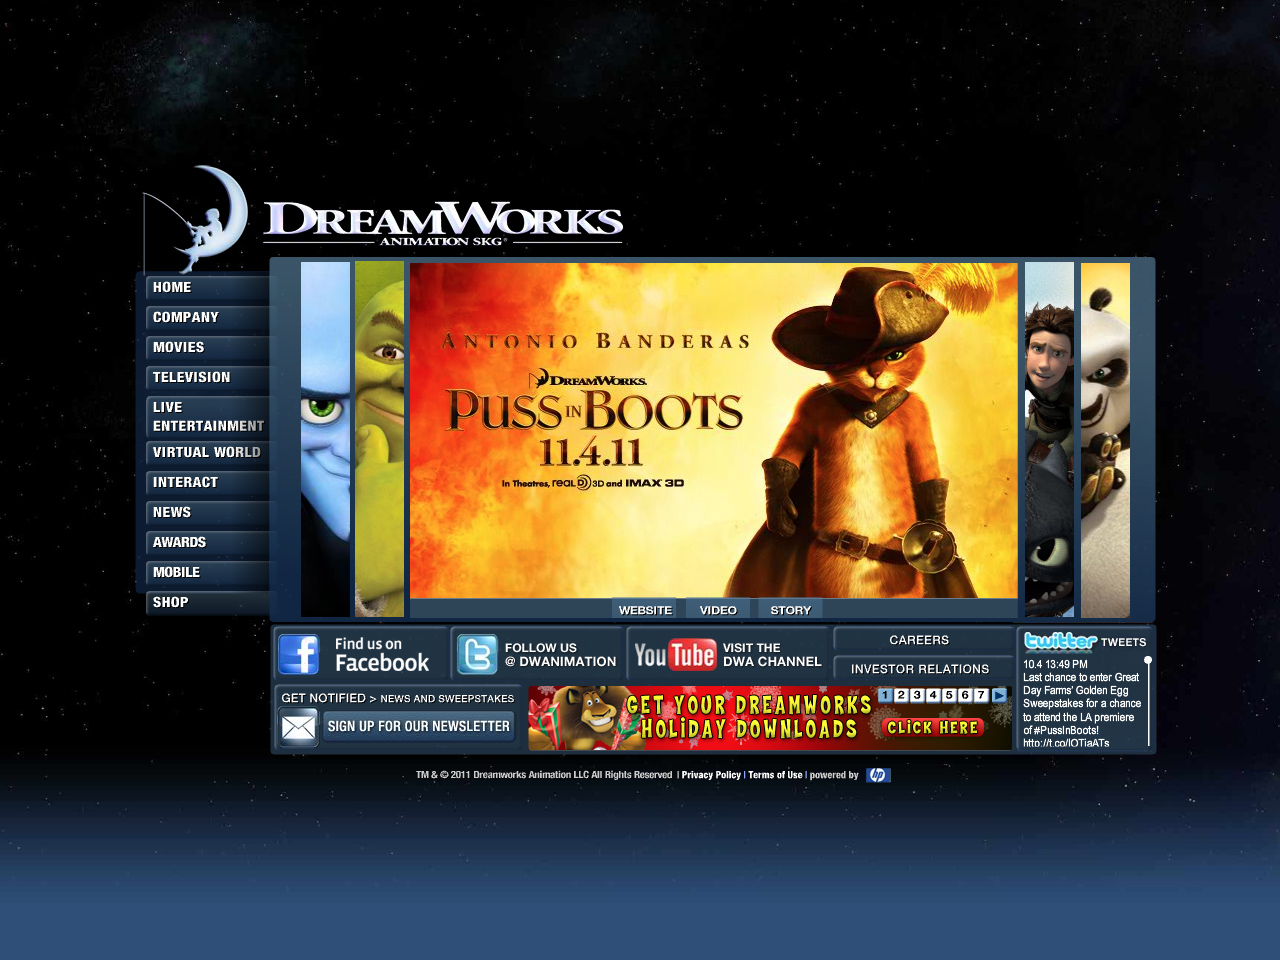Switch to the Website tab
The width and height of the screenshot is (1280, 960).
tap(645, 610)
